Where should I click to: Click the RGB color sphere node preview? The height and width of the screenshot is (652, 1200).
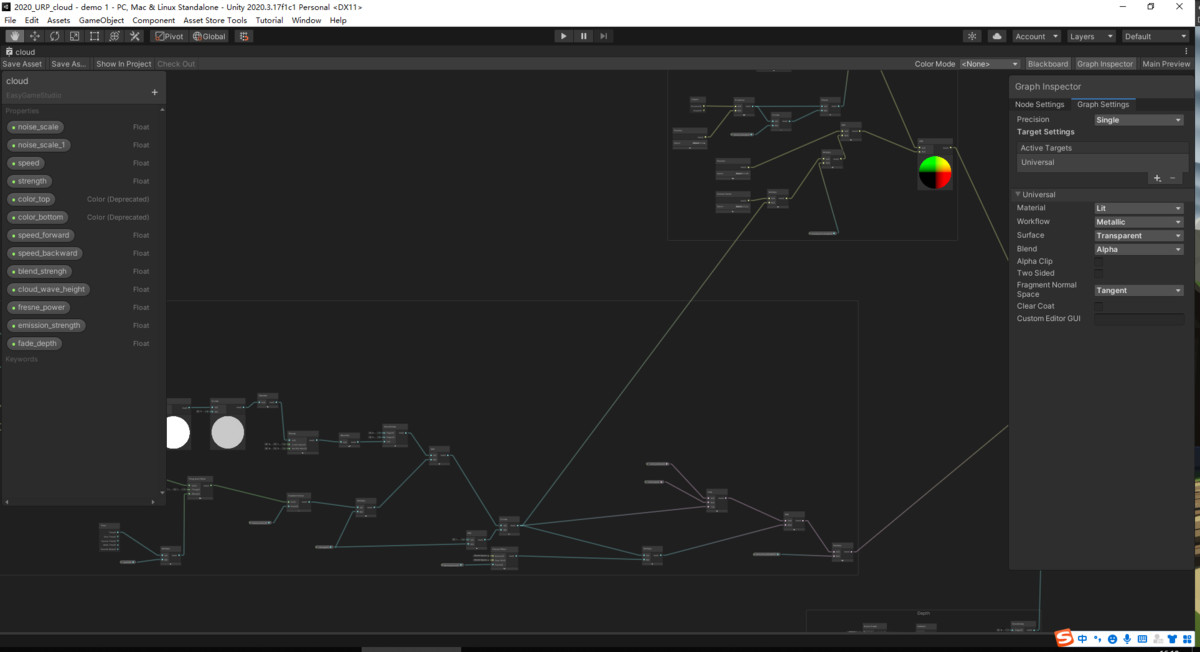point(935,172)
